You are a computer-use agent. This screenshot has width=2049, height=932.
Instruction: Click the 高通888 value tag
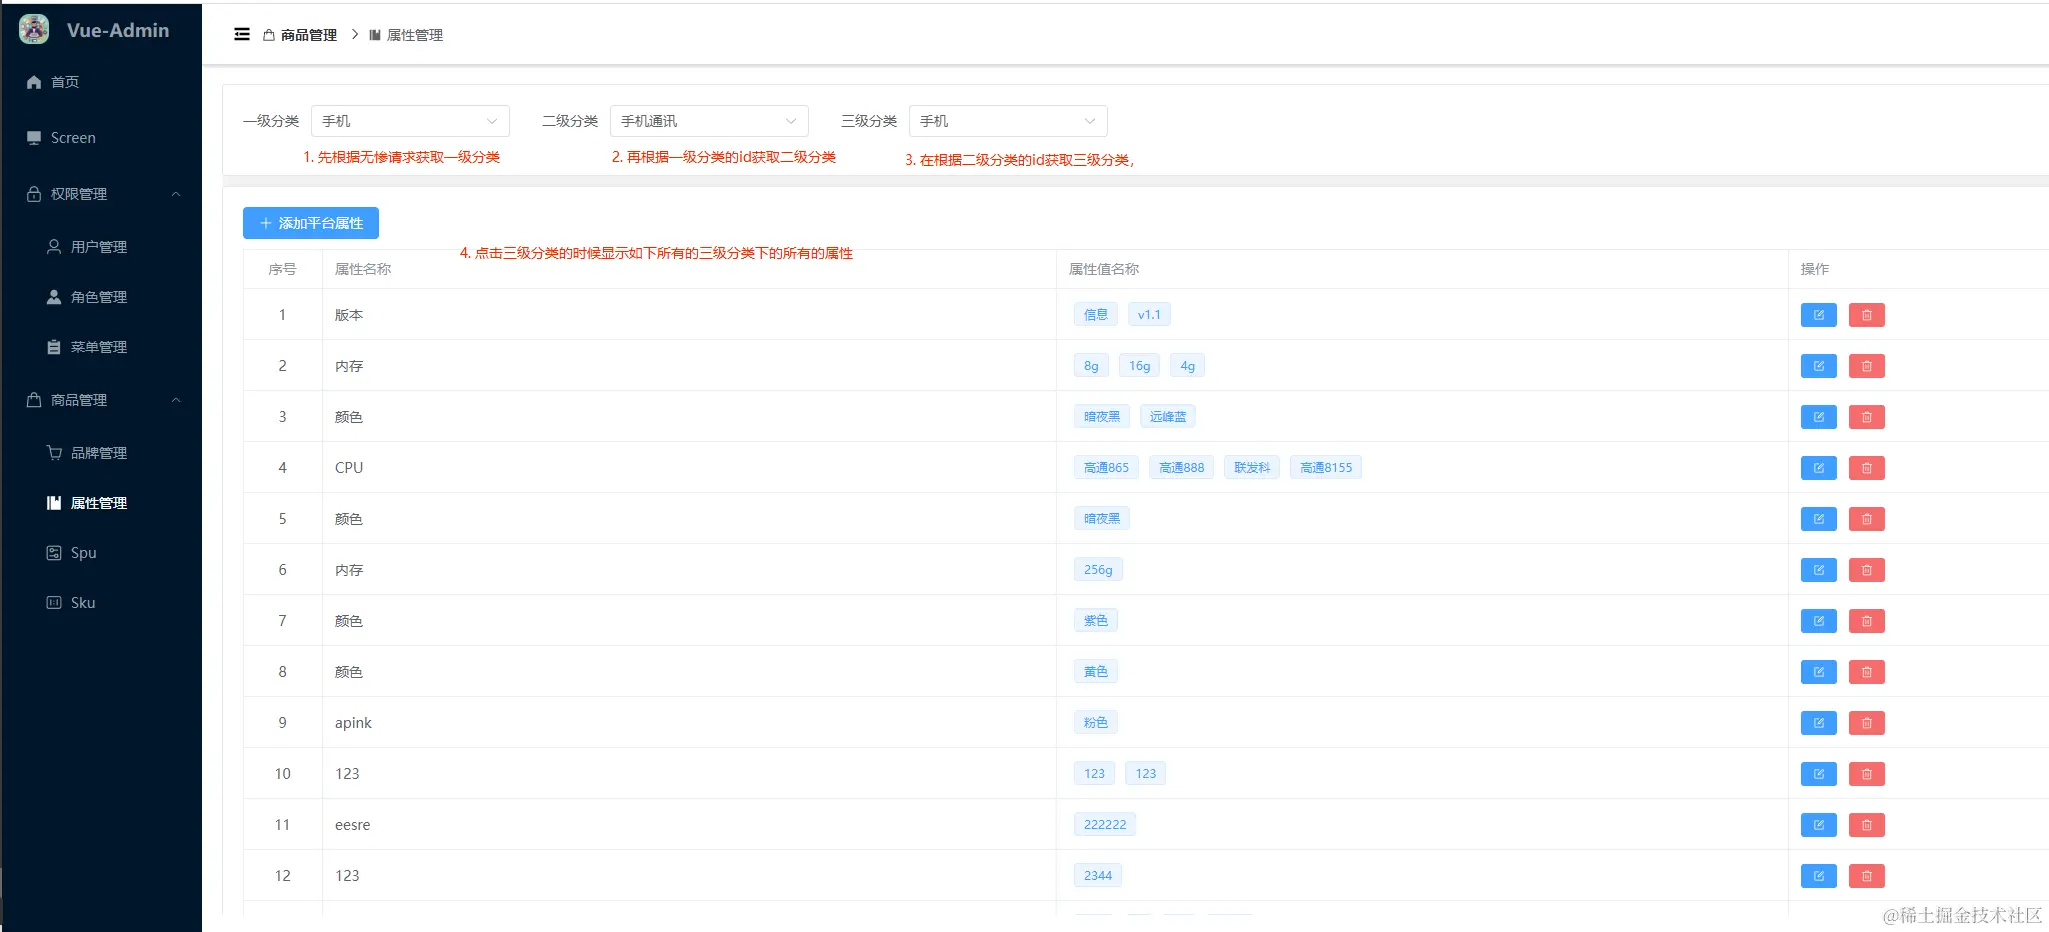coord(1181,468)
